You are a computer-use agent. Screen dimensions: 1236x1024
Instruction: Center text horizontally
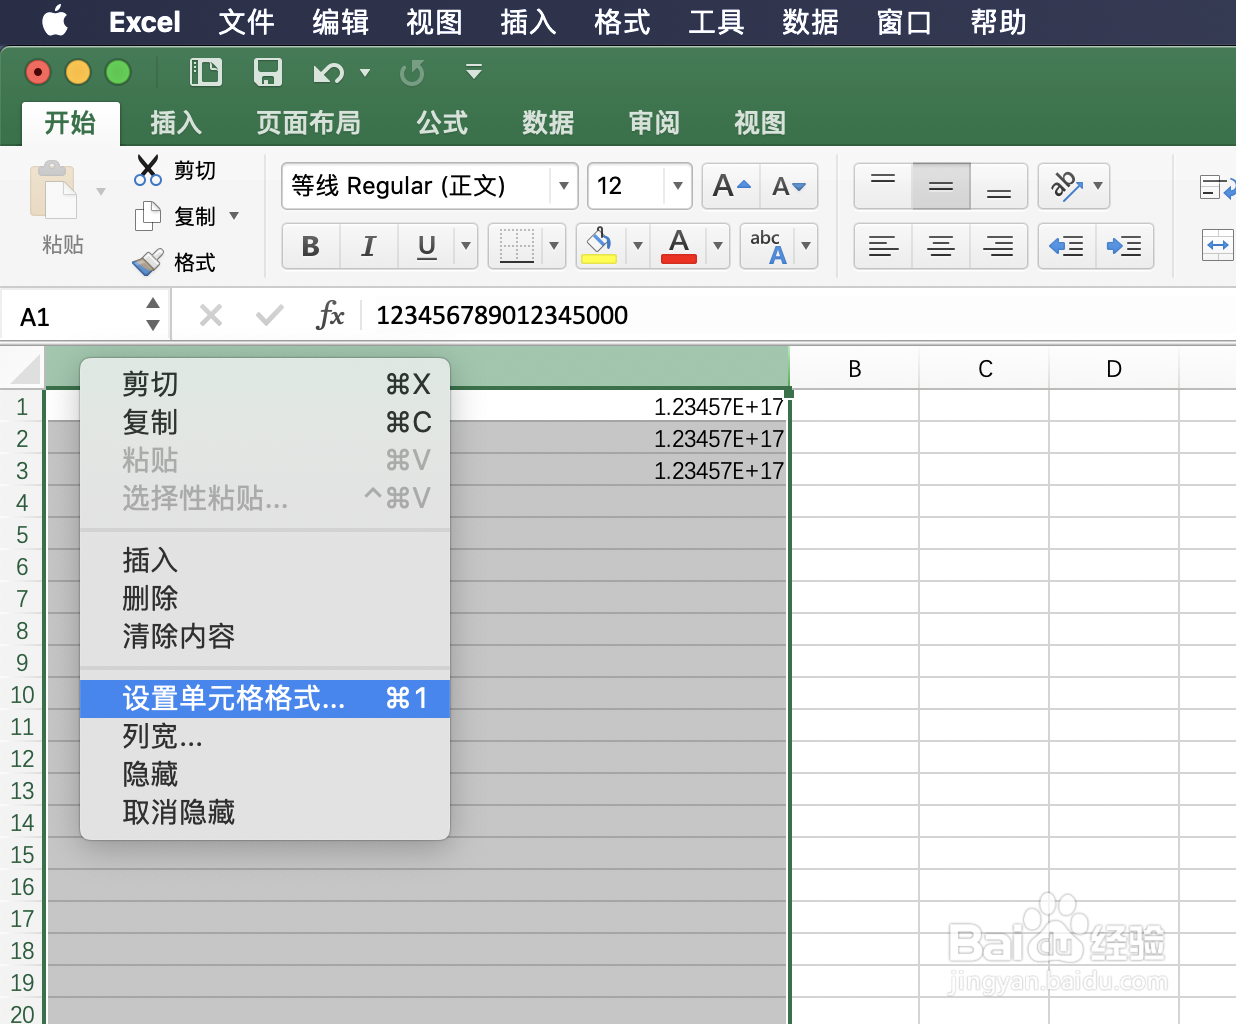click(x=941, y=246)
